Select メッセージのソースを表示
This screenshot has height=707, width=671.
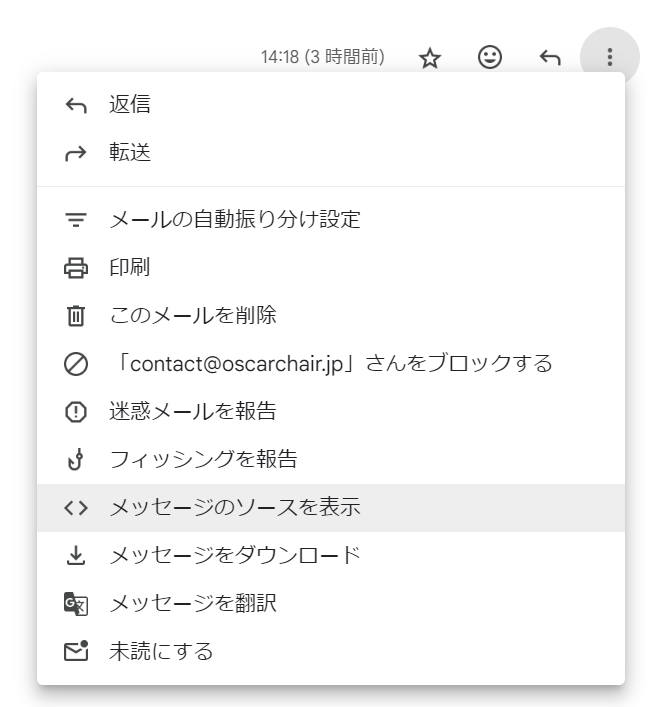pos(234,508)
